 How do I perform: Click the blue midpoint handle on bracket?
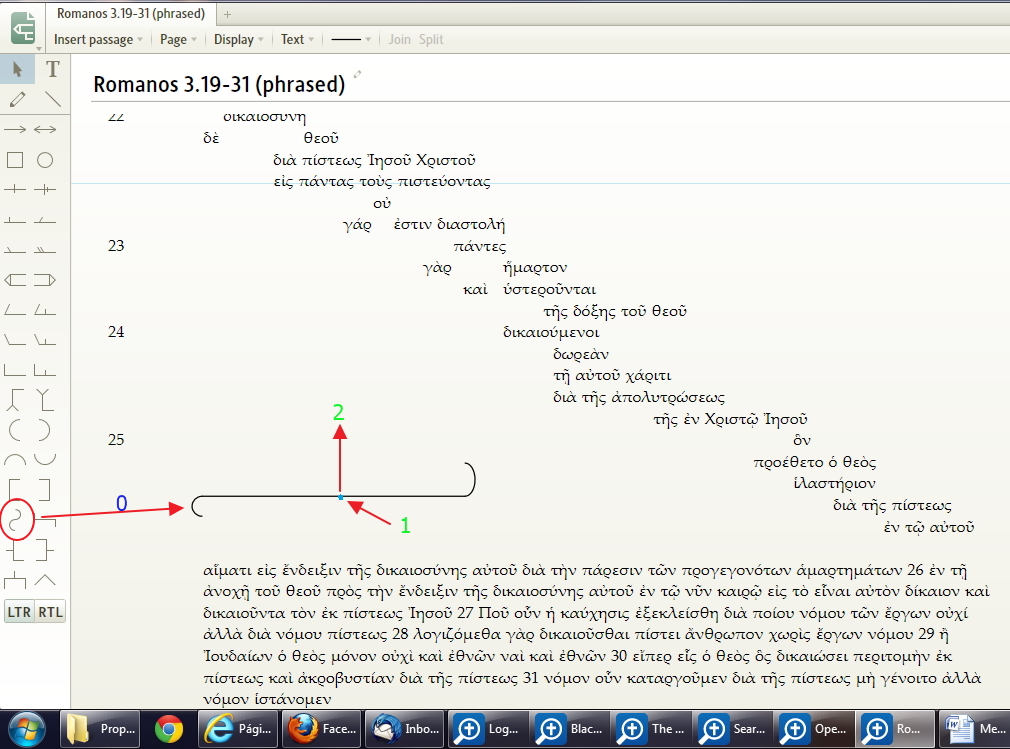click(x=341, y=497)
